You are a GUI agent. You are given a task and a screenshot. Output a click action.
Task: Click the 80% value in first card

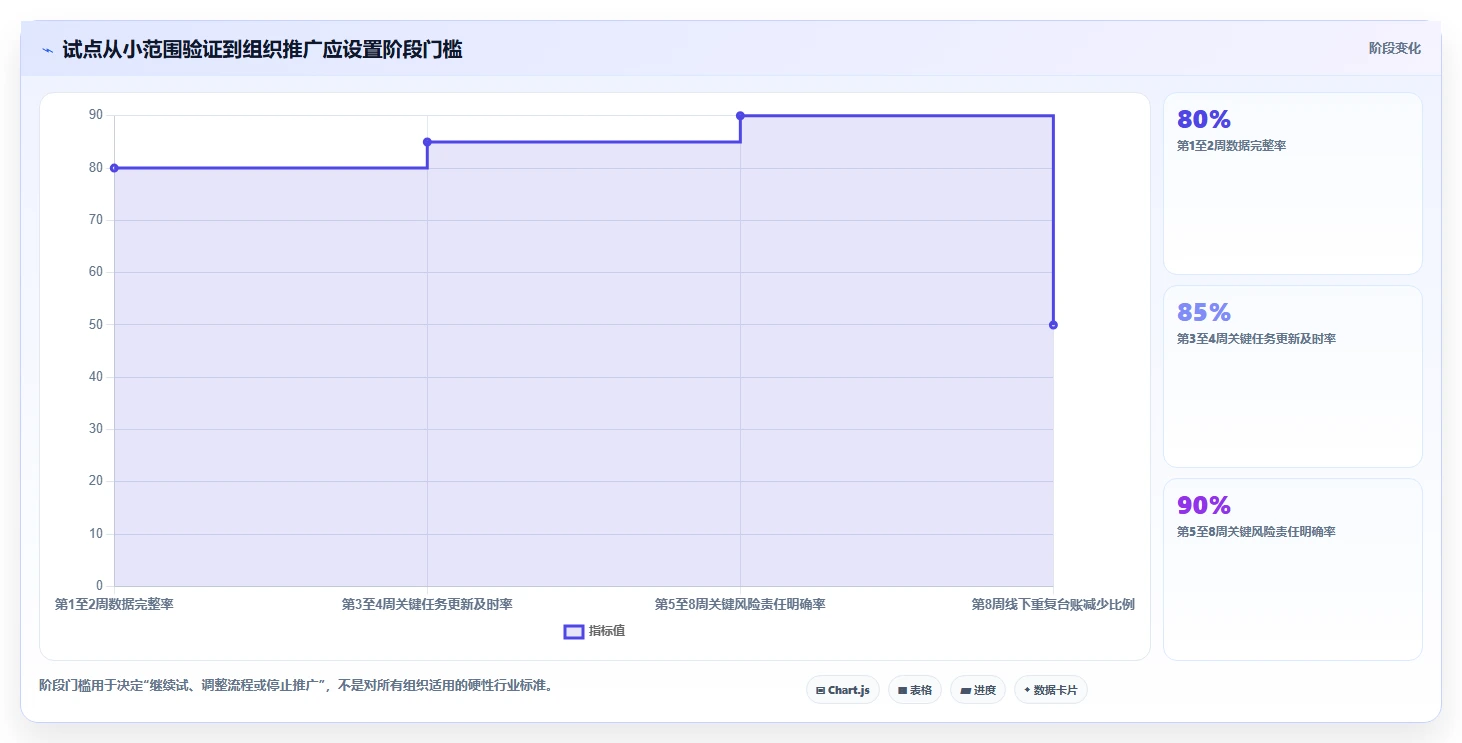[x=1204, y=119]
